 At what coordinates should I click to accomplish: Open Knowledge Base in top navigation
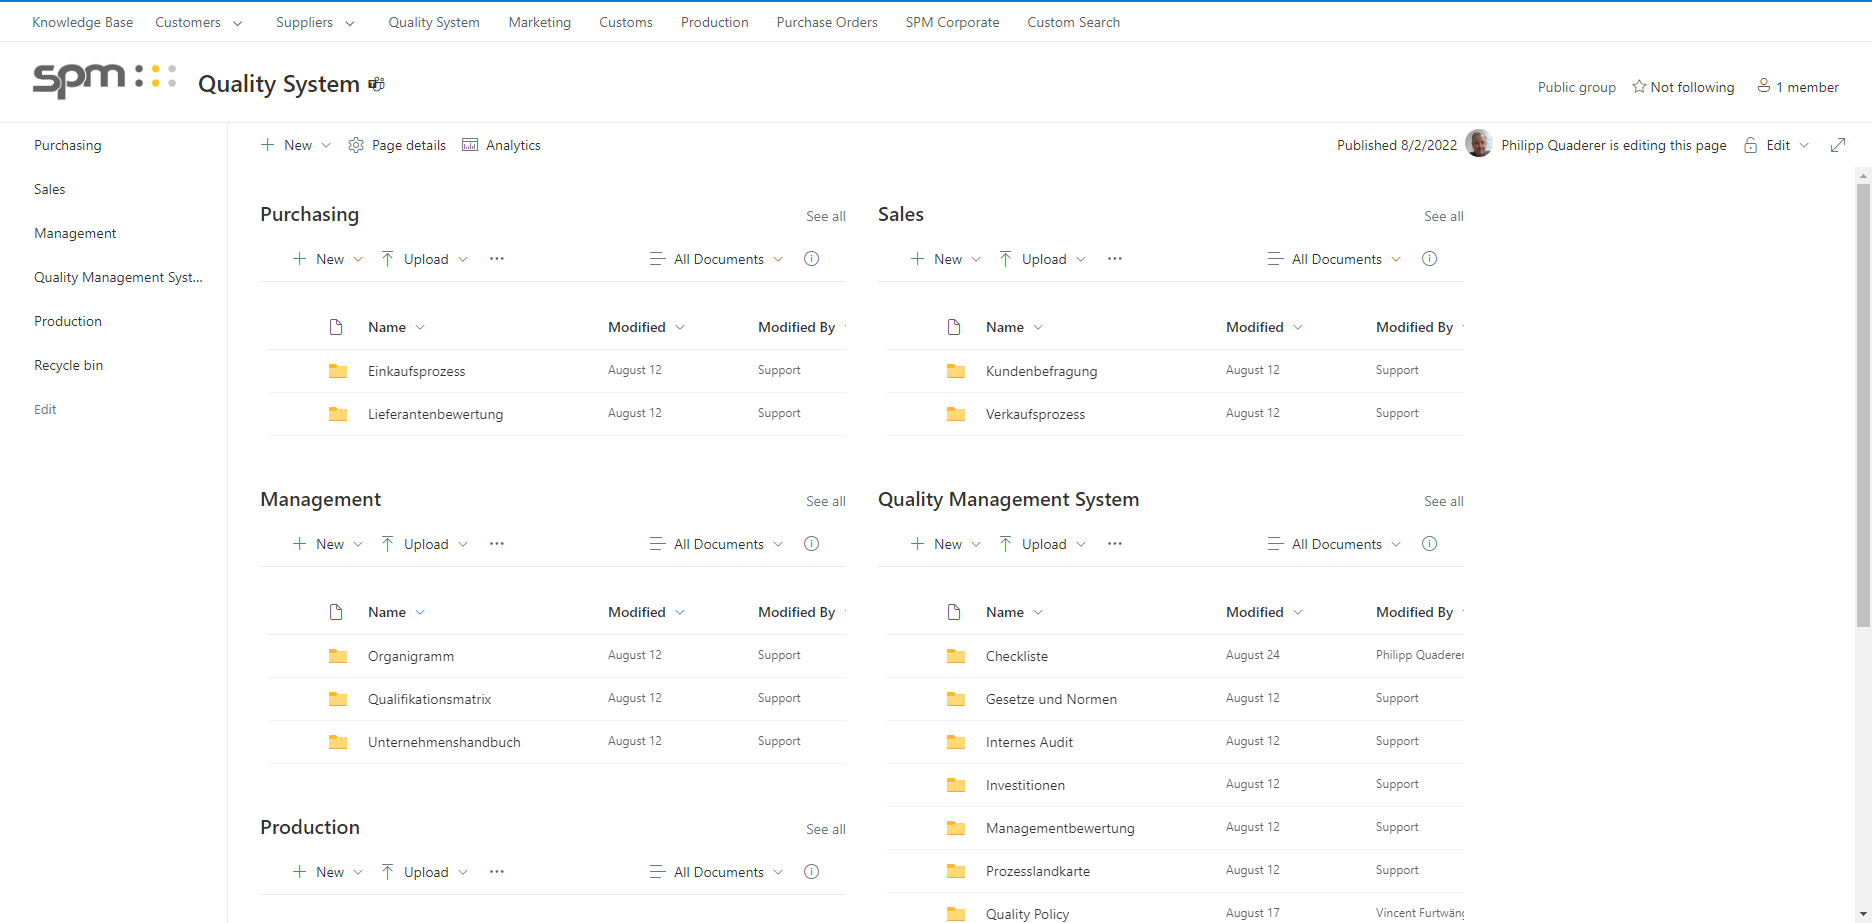(82, 22)
